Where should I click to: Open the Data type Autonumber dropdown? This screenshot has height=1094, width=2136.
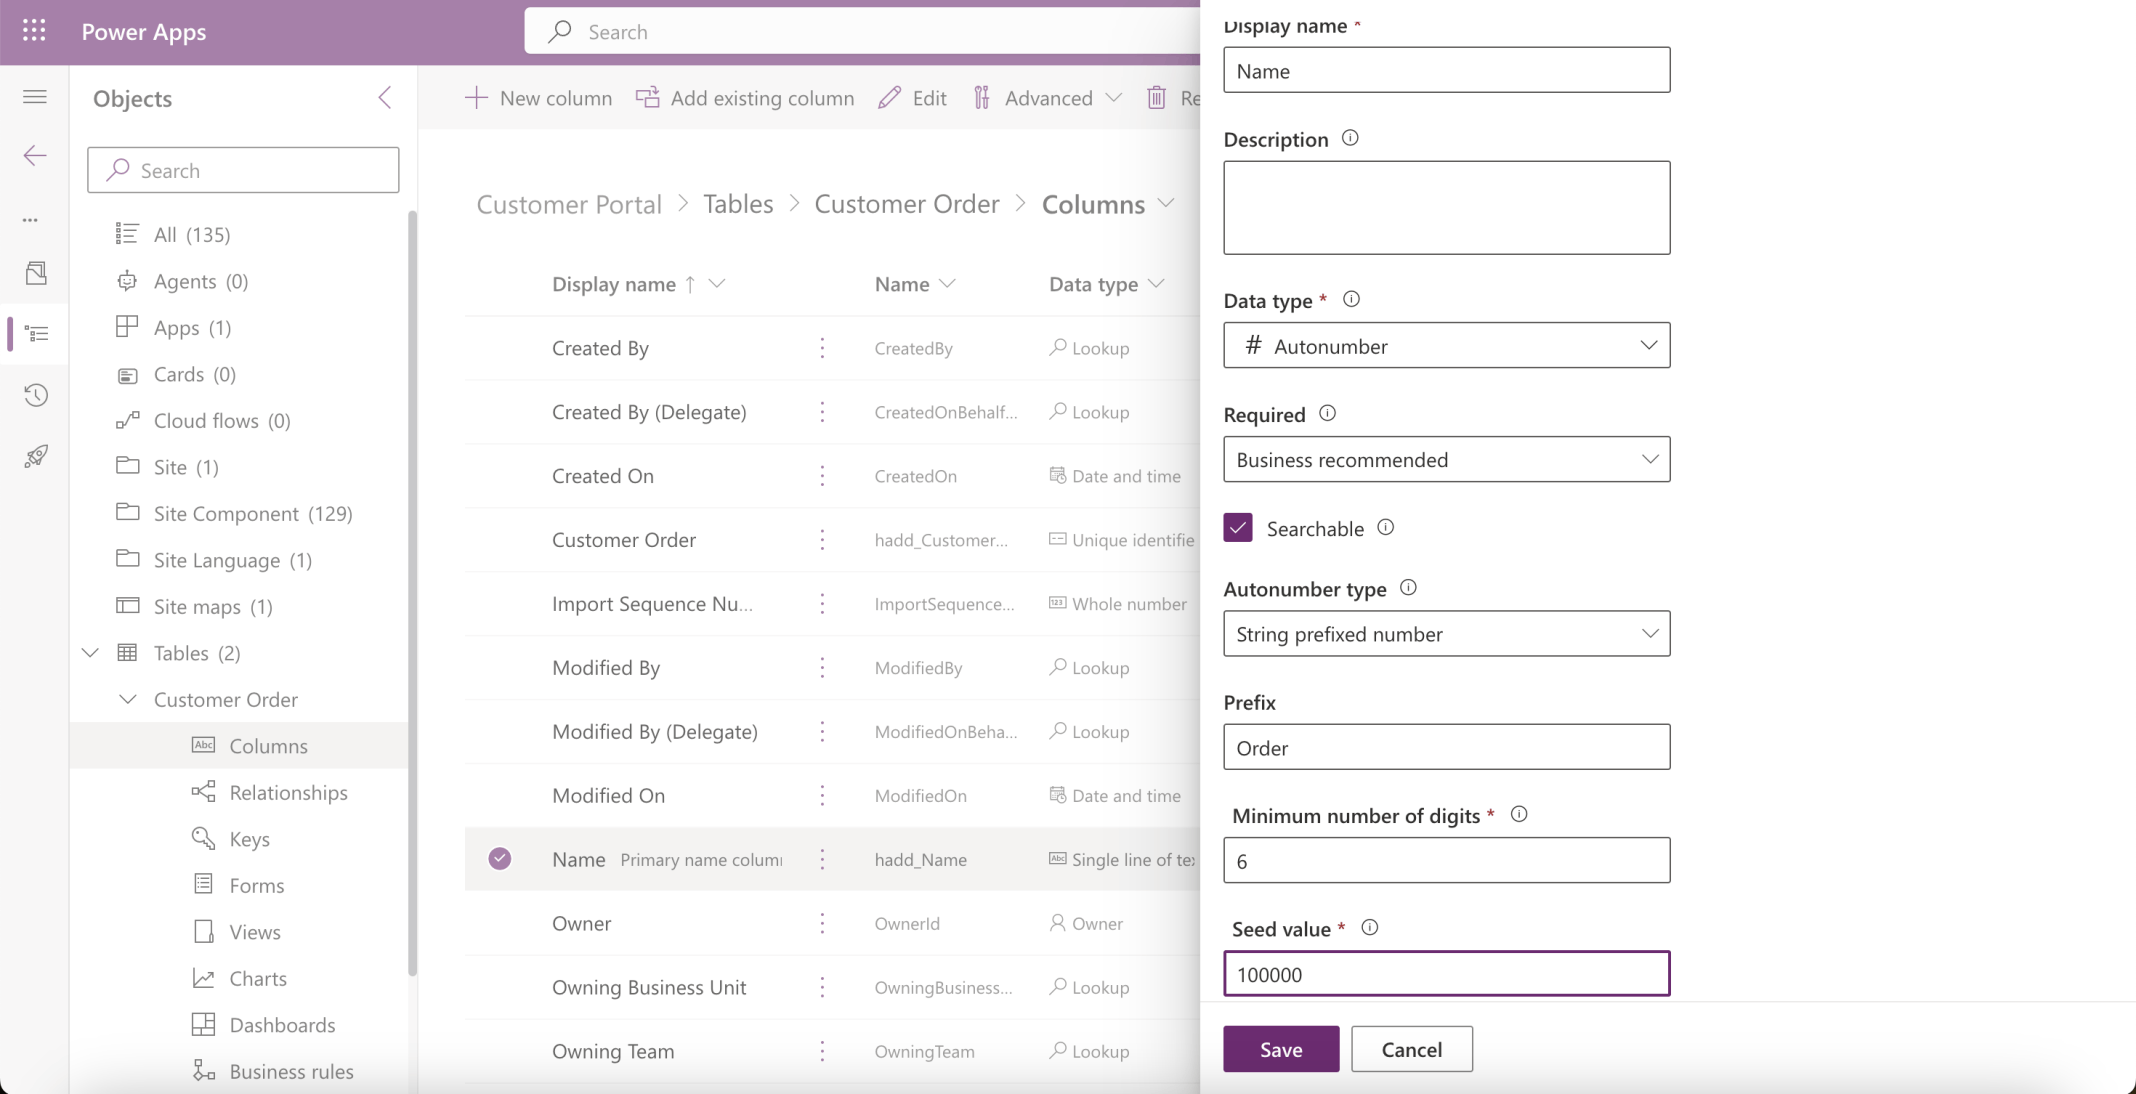coord(1446,345)
